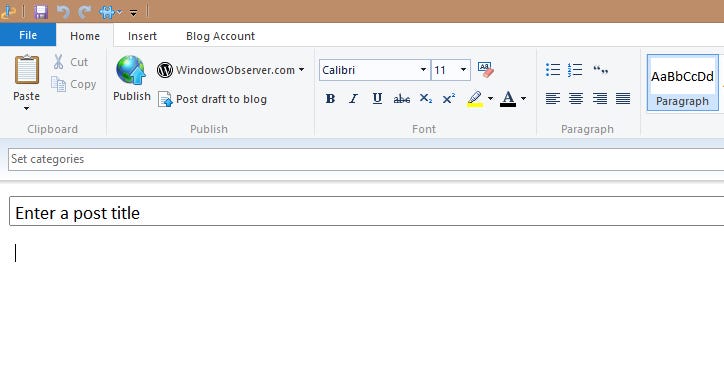Image resolution: width=724 pixels, height=391 pixels.
Task: Open the Customize Quick Access Toolbar arrow
Action: coord(133,13)
